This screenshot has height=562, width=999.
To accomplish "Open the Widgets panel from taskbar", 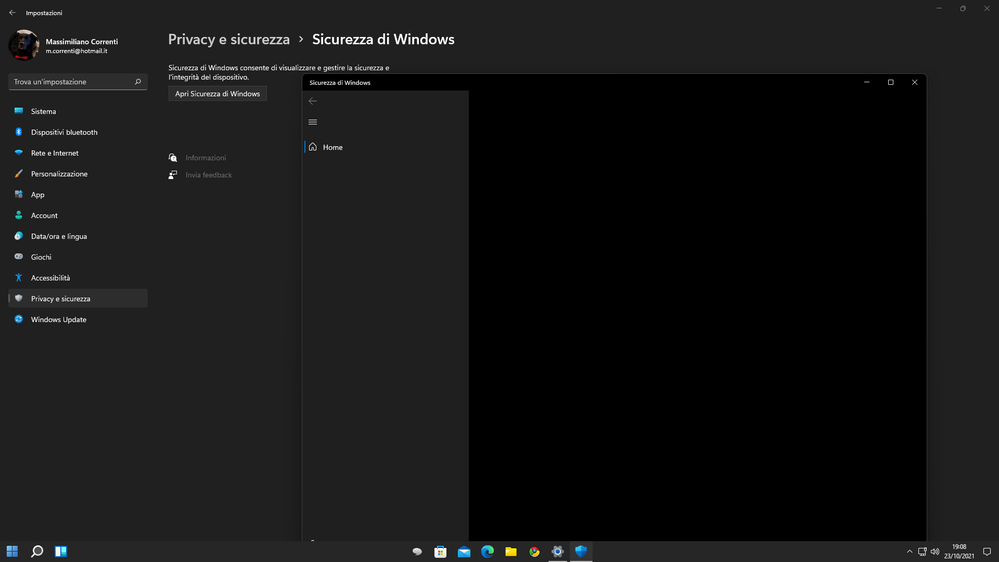I will tap(61, 551).
